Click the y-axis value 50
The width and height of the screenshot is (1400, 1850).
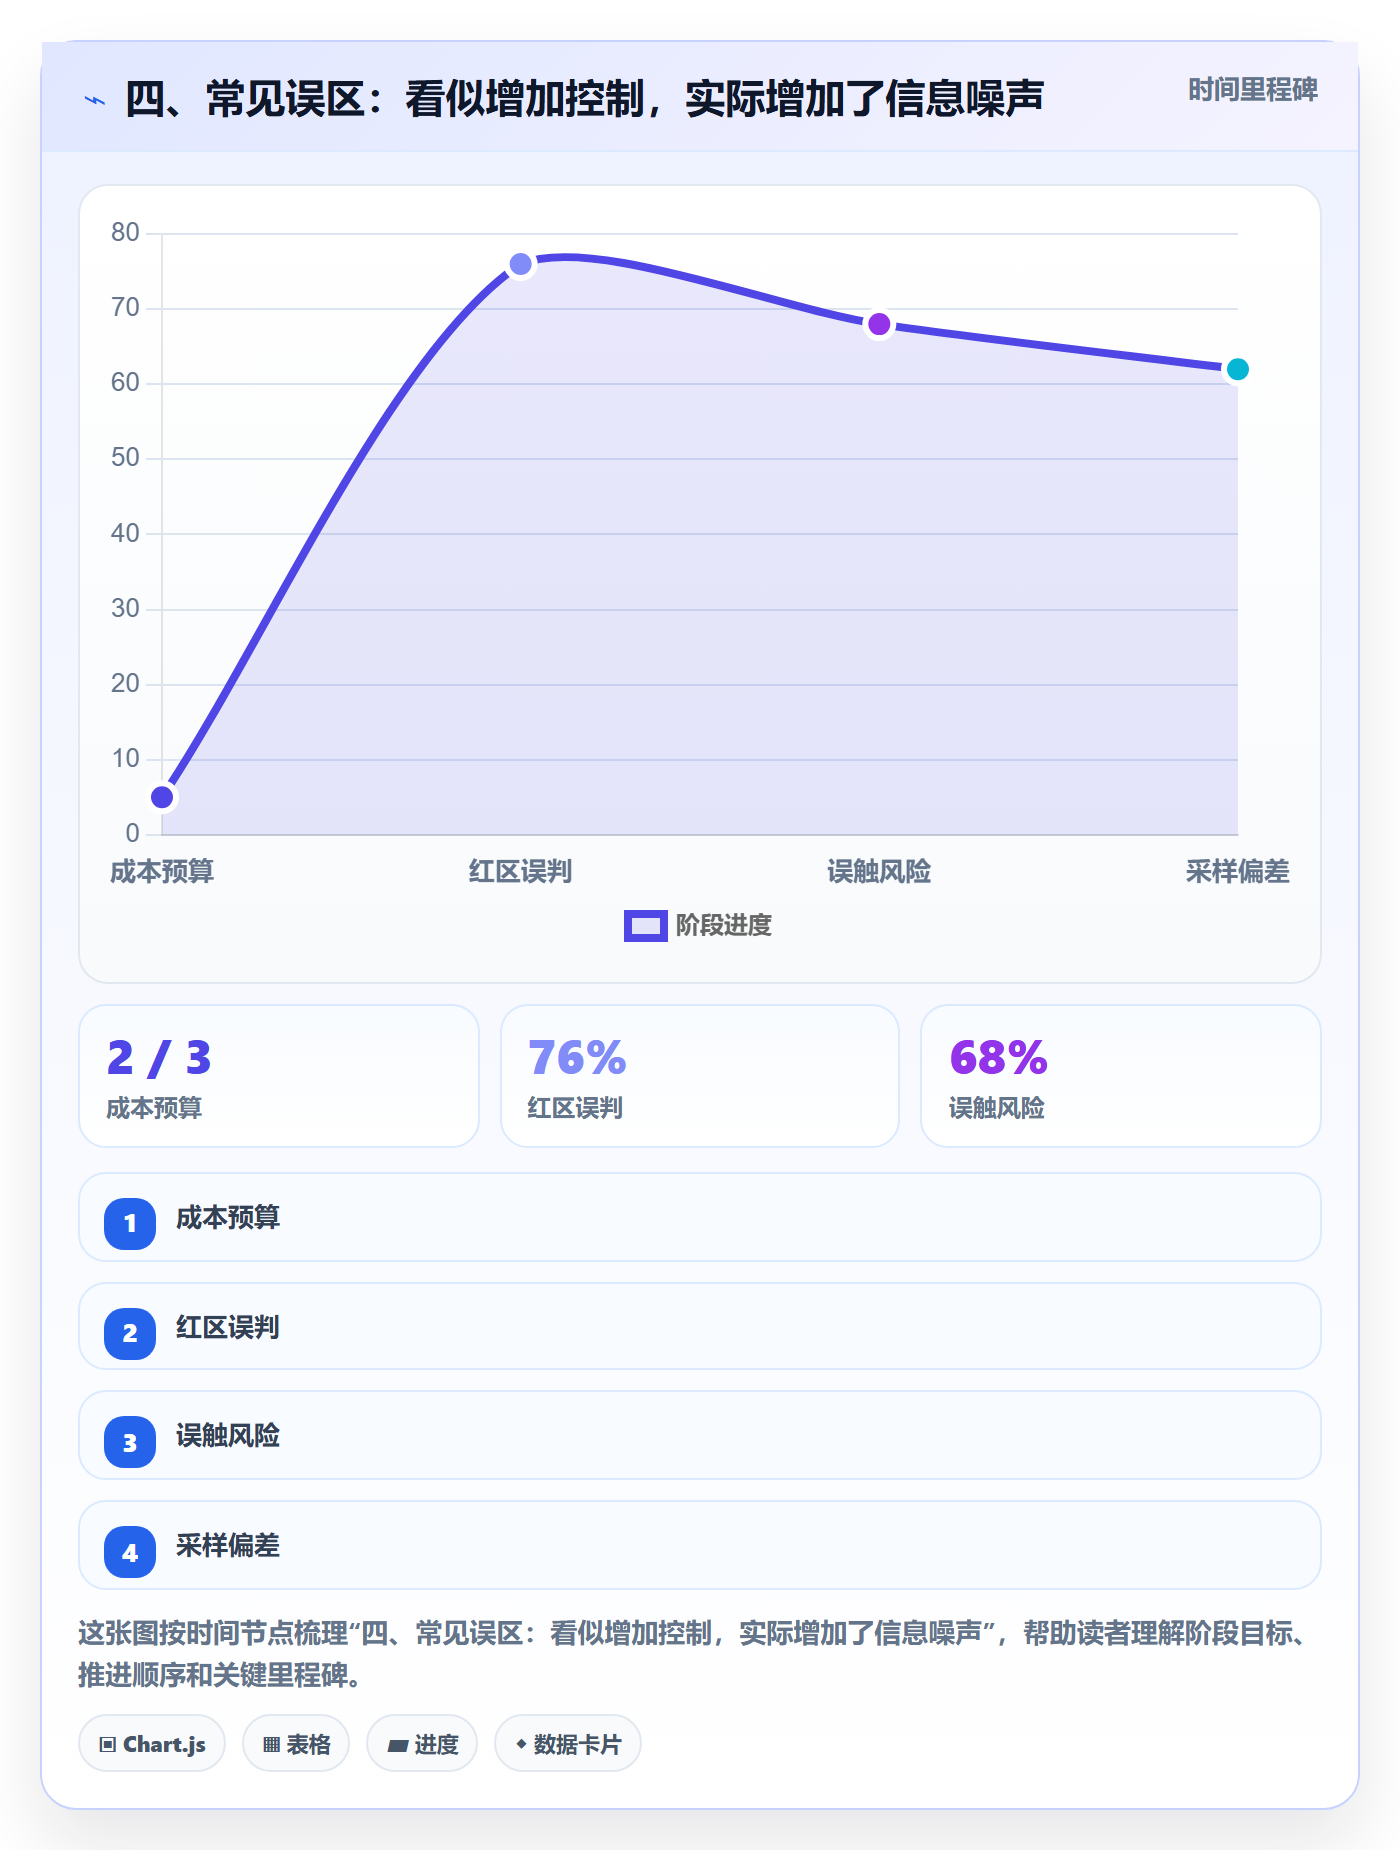(x=125, y=457)
